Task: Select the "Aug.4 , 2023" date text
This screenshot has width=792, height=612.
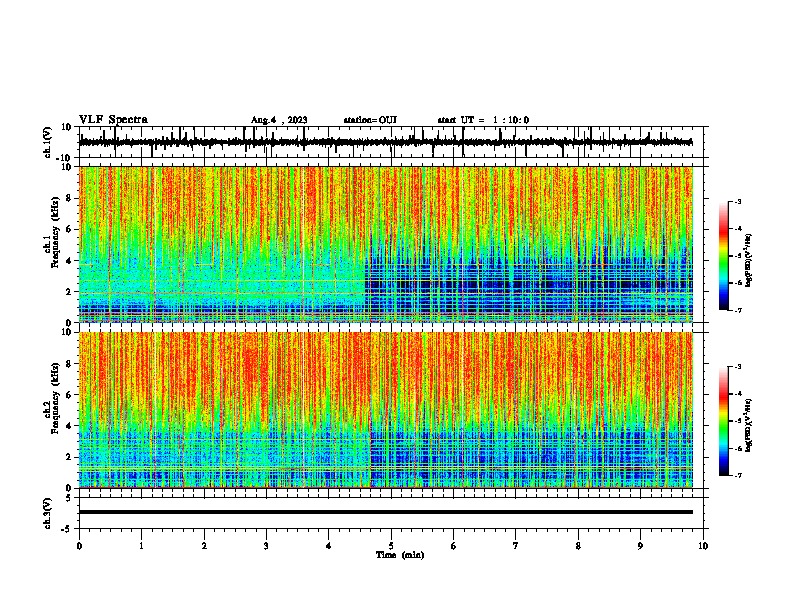Action: pos(279,120)
